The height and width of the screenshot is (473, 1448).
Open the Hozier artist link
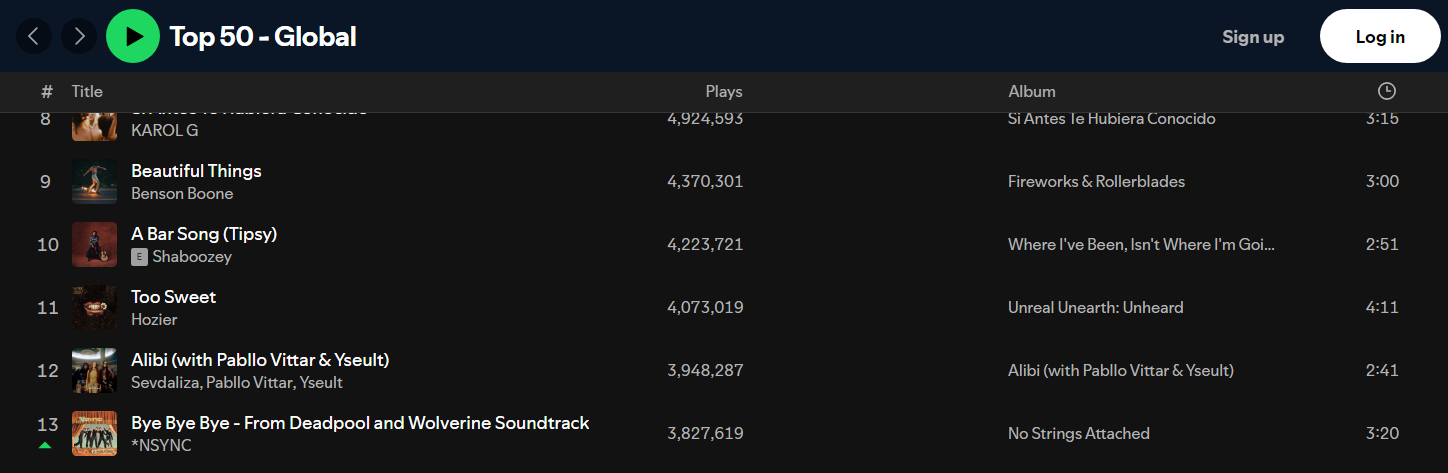154,320
